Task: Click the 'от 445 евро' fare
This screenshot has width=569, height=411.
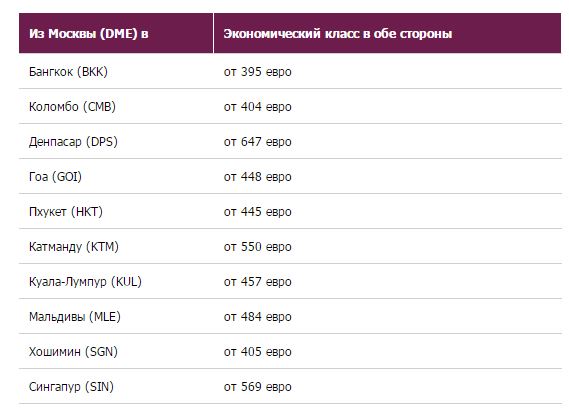Action: click(x=258, y=212)
